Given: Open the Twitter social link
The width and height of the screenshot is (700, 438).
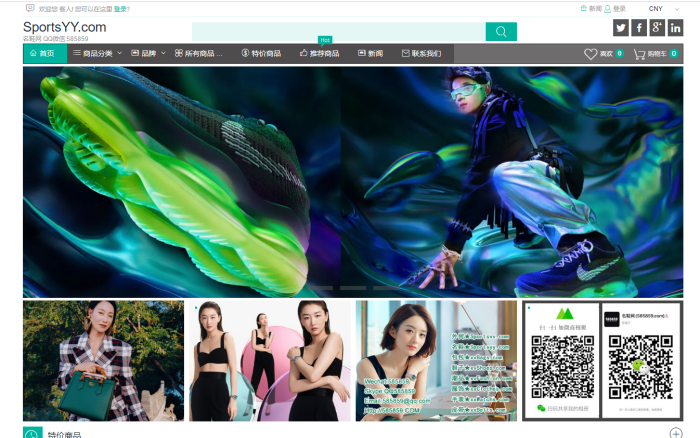Looking at the screenshot, I should [x=621, y=28].
